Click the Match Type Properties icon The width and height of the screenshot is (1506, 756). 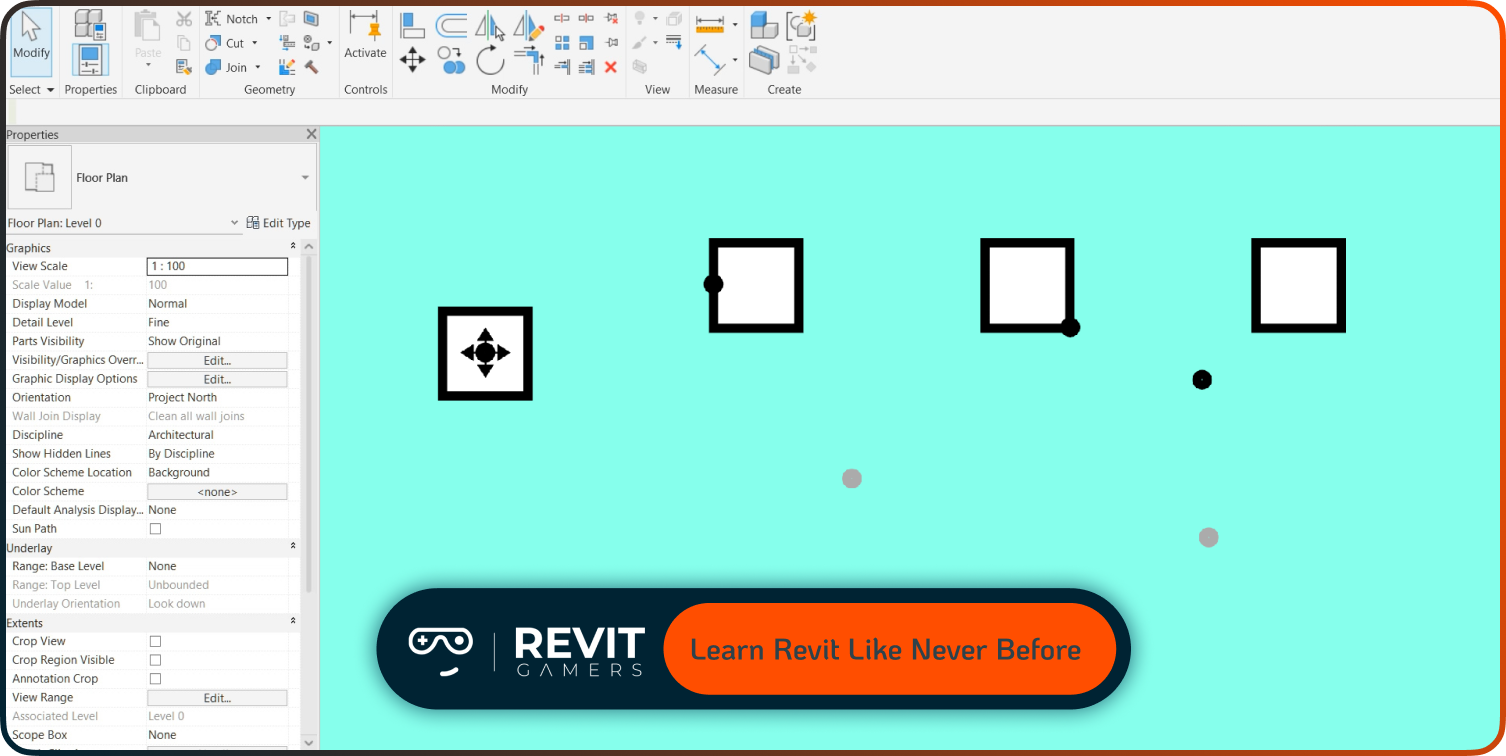point(184,67)
